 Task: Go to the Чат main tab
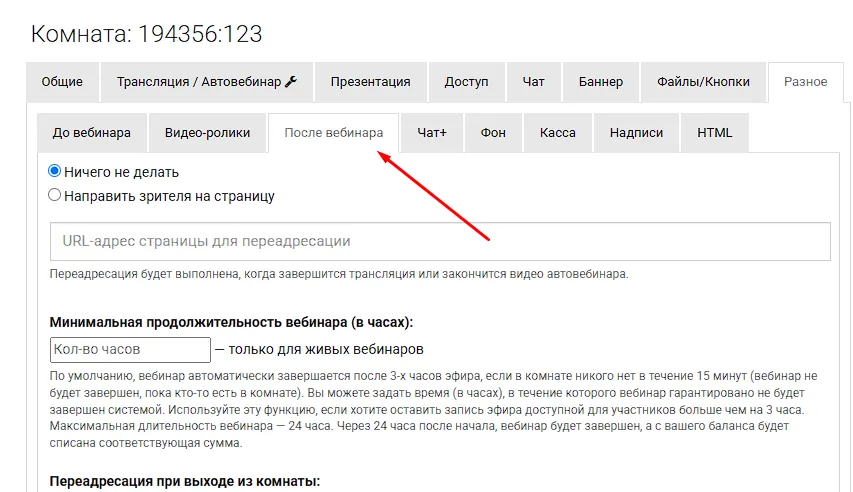[533, 82]
